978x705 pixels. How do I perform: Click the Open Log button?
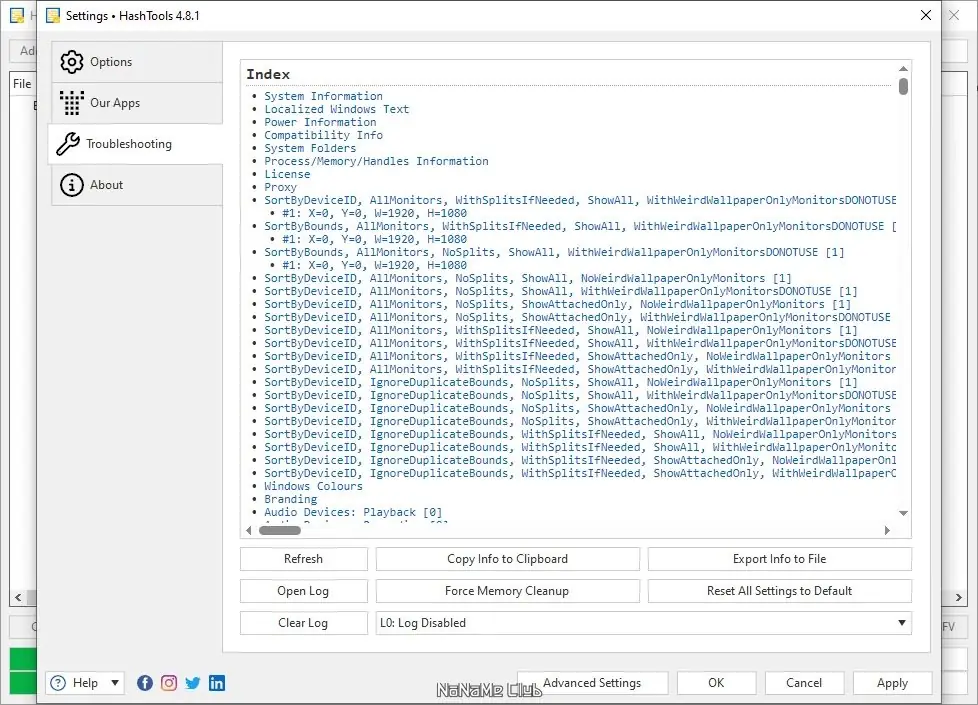click(304, 591)
